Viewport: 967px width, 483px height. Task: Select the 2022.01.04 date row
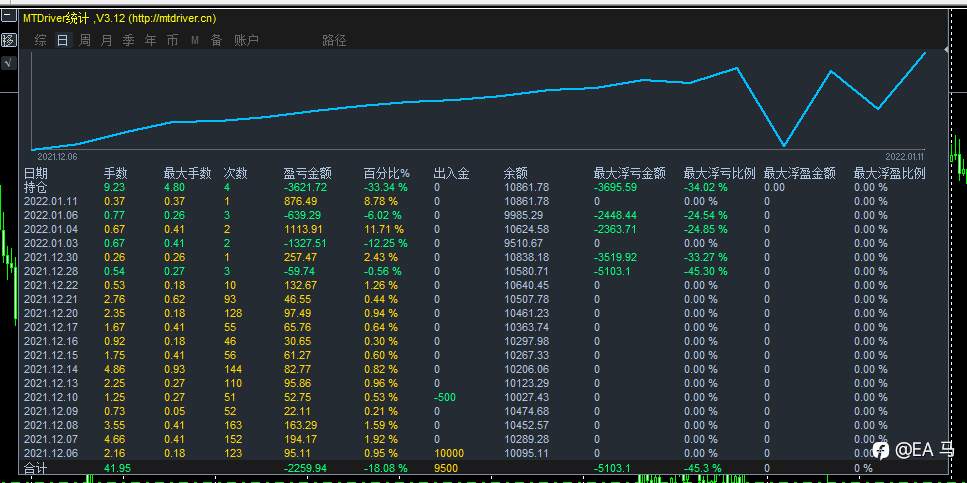pyautogui.click(x=49, y=229)
